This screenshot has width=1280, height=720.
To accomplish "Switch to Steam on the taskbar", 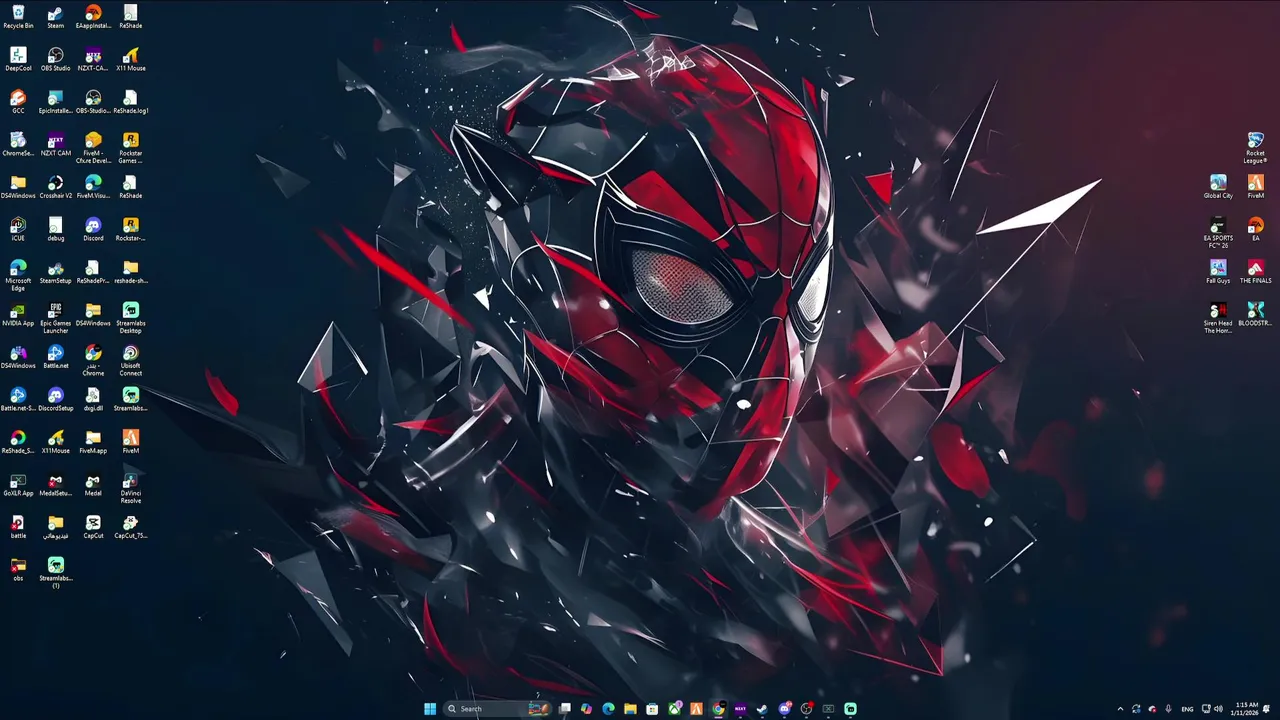I will (x=762, y=709).
